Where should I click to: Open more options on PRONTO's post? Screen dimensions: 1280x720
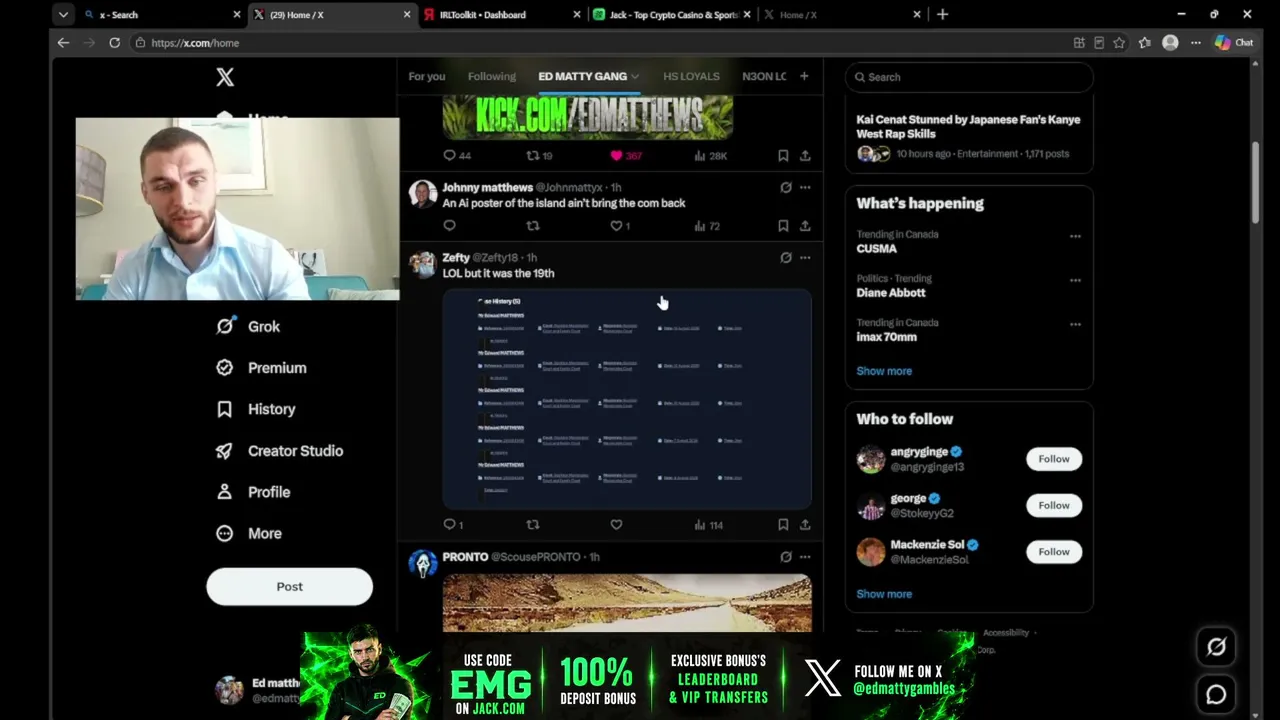(805, 557)
